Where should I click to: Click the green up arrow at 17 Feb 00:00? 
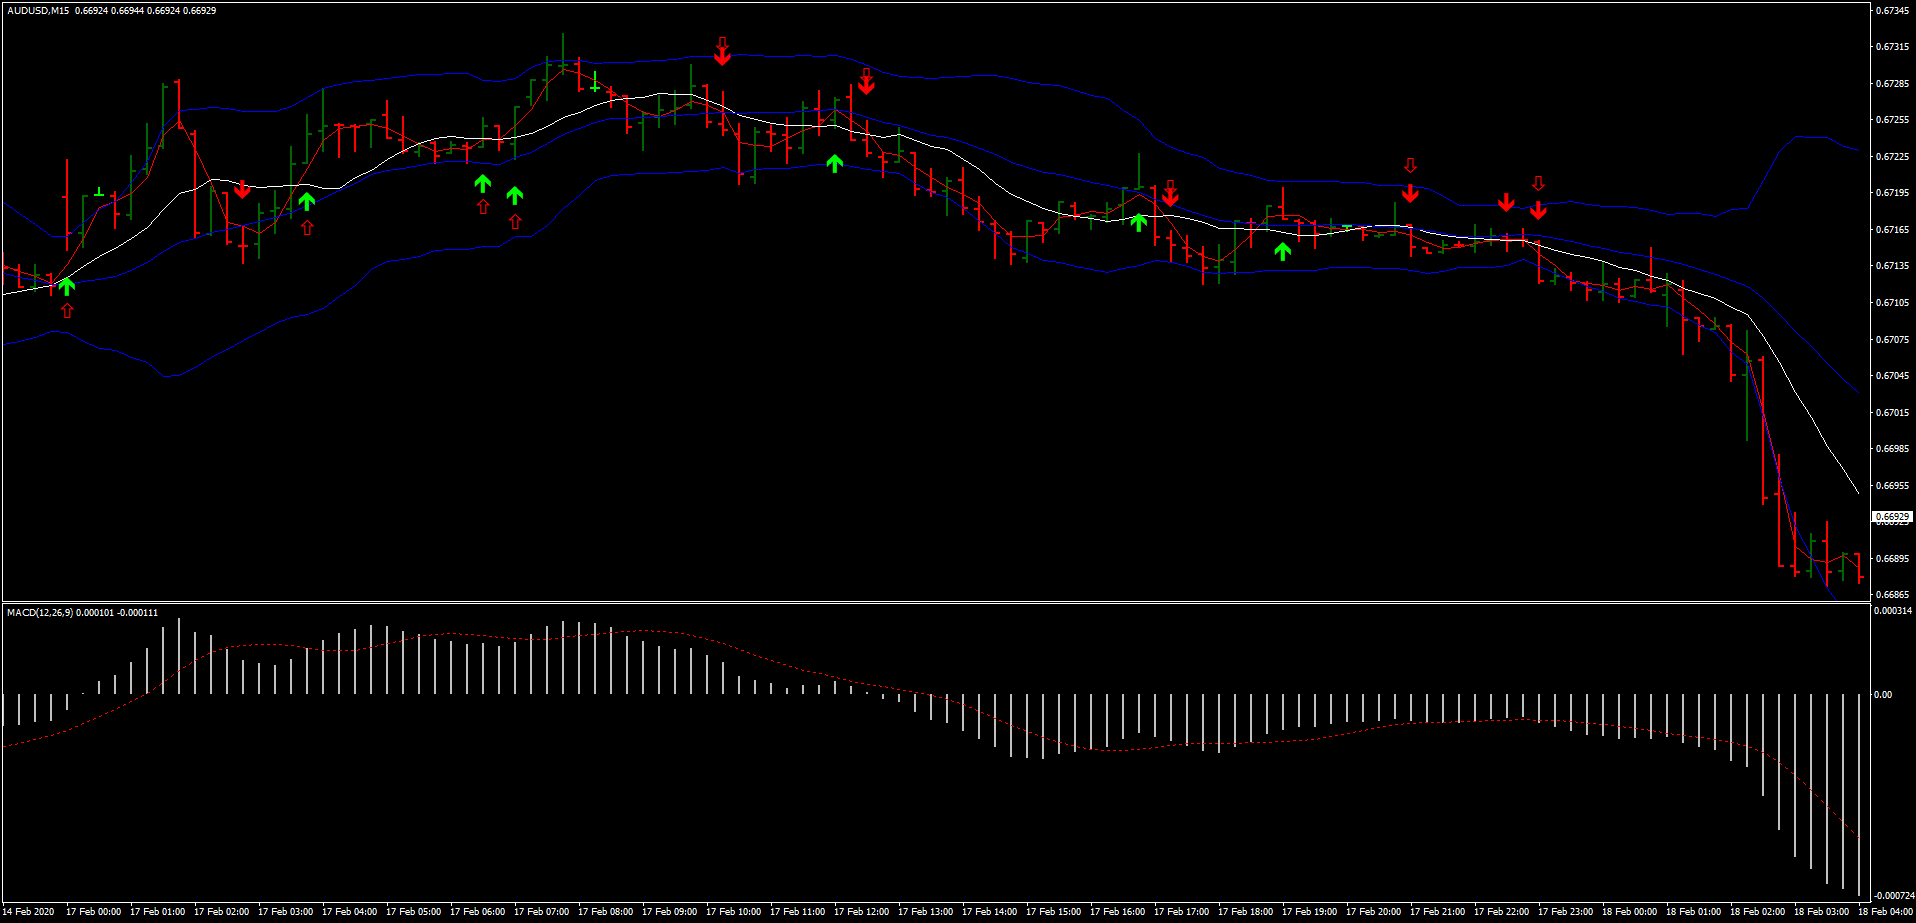(x=67, y=287)
